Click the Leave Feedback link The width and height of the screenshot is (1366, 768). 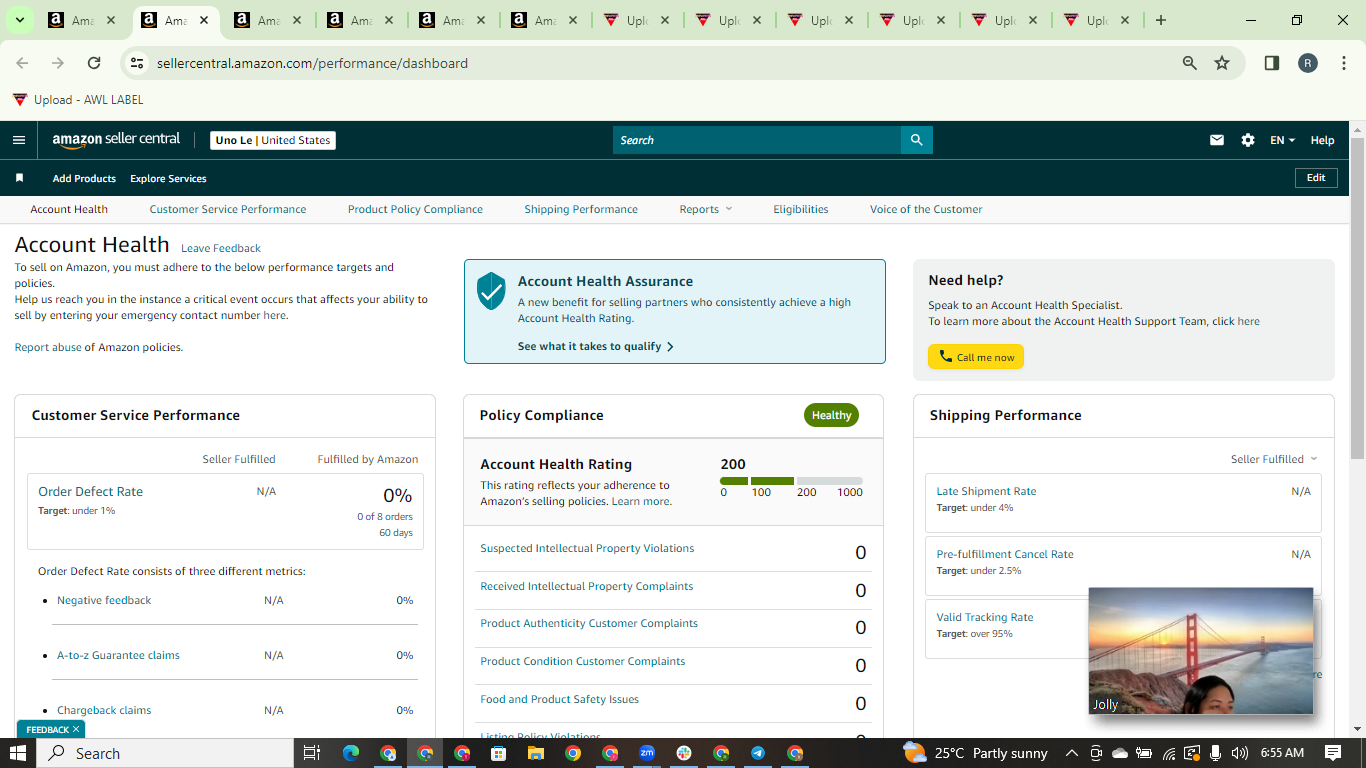221,248
